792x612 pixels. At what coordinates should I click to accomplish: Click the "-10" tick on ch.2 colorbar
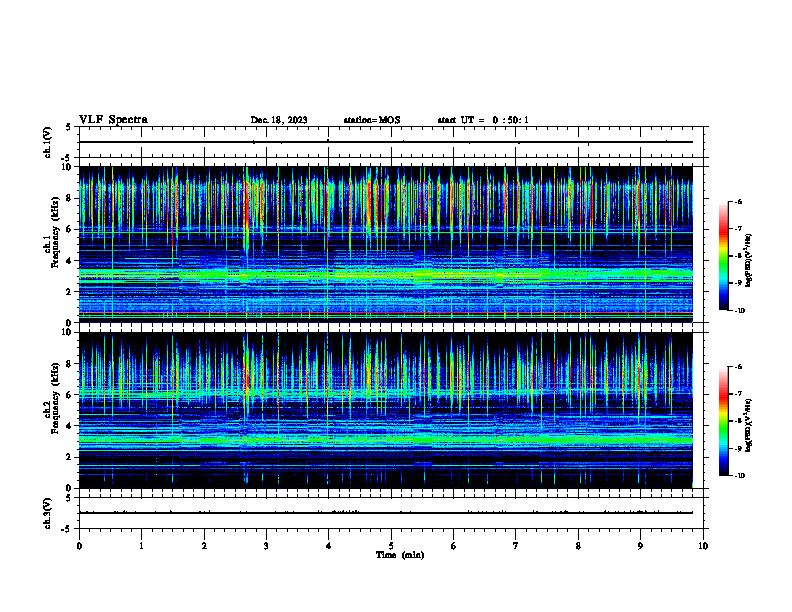pyautogui.click(x=739, y=476)
